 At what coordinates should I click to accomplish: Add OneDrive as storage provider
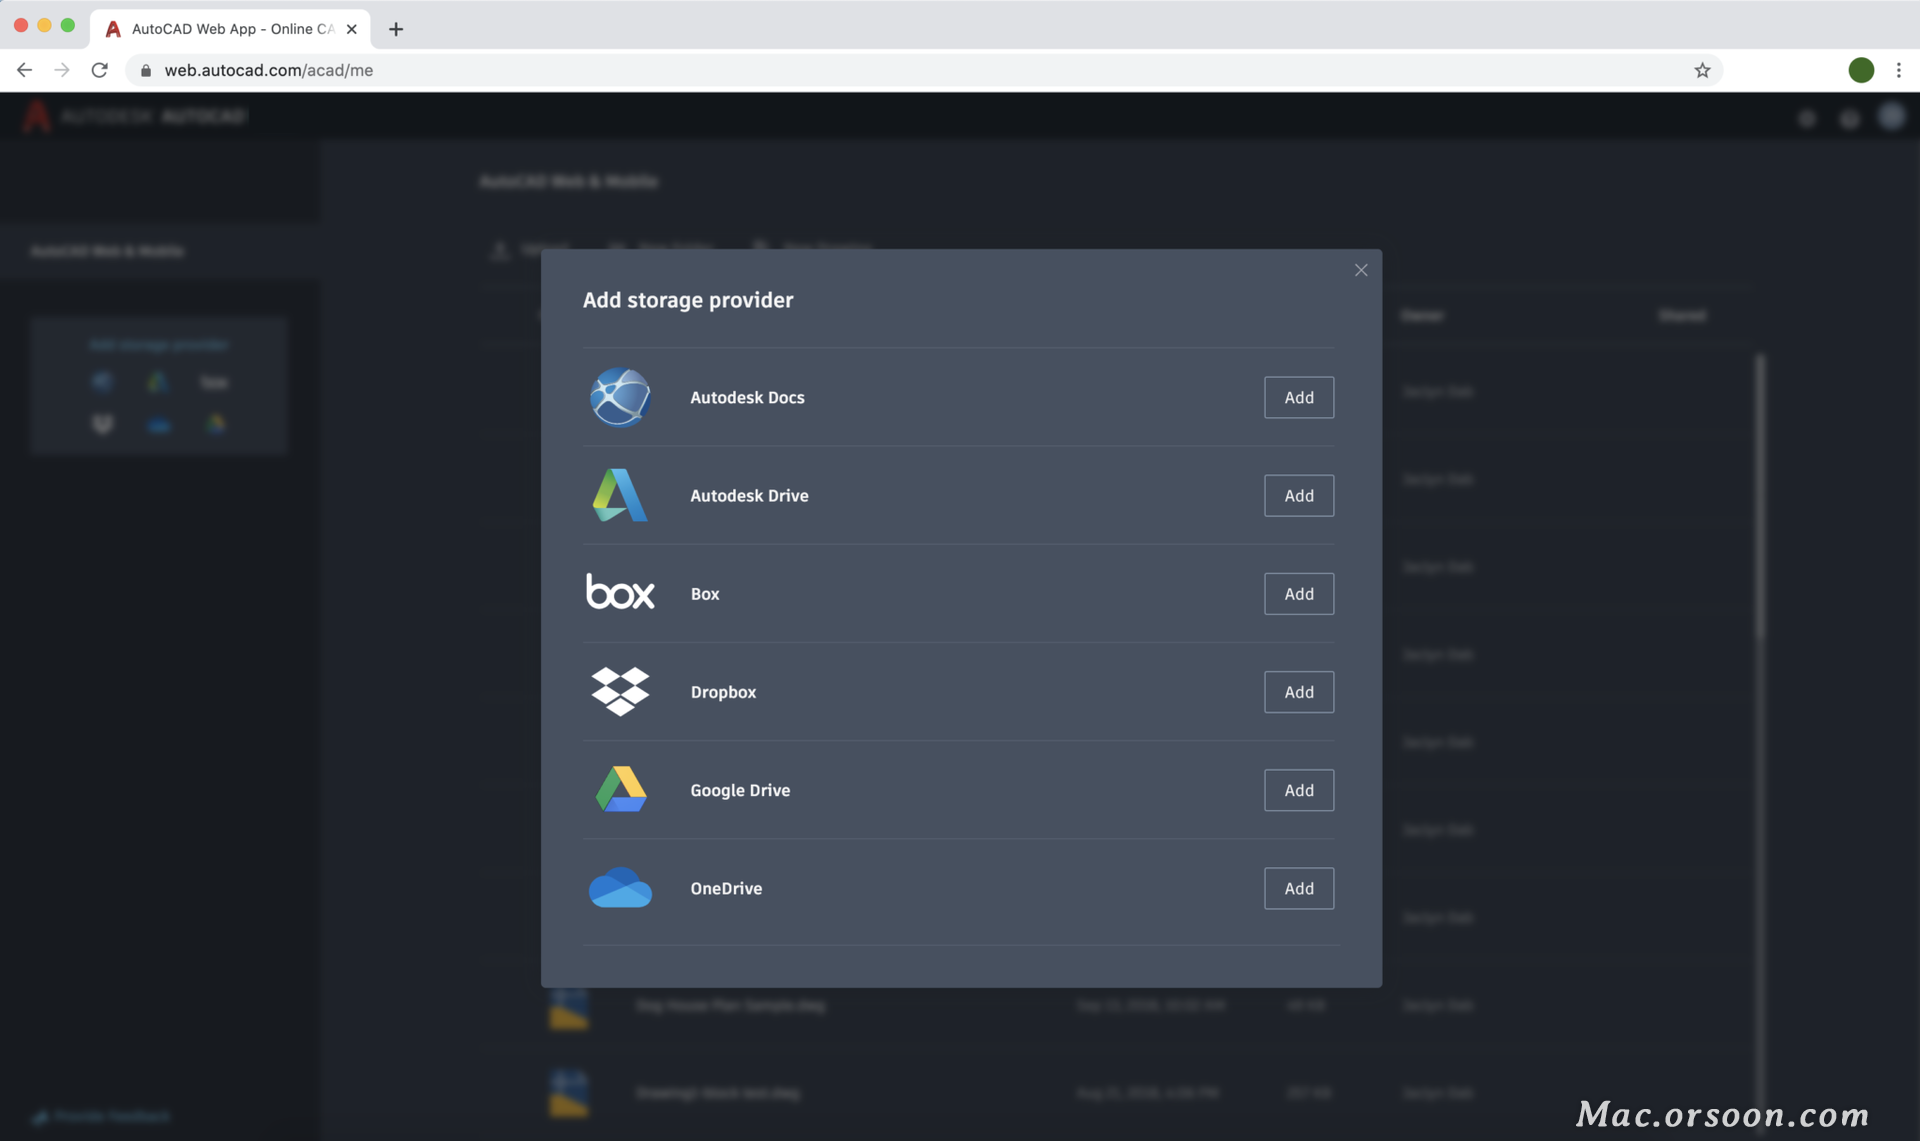click(x=1298, y=888)
